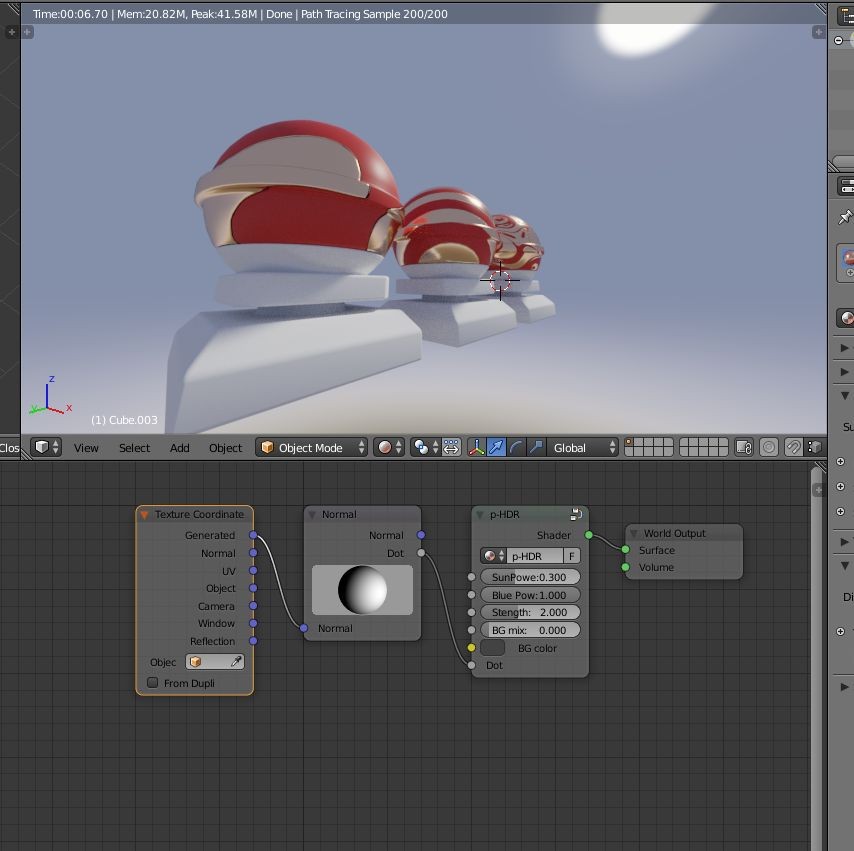This screenshot has width=854, height=851.
Task: Click the snap magnet icon in viewport header
Action: [x=794, y=447]
